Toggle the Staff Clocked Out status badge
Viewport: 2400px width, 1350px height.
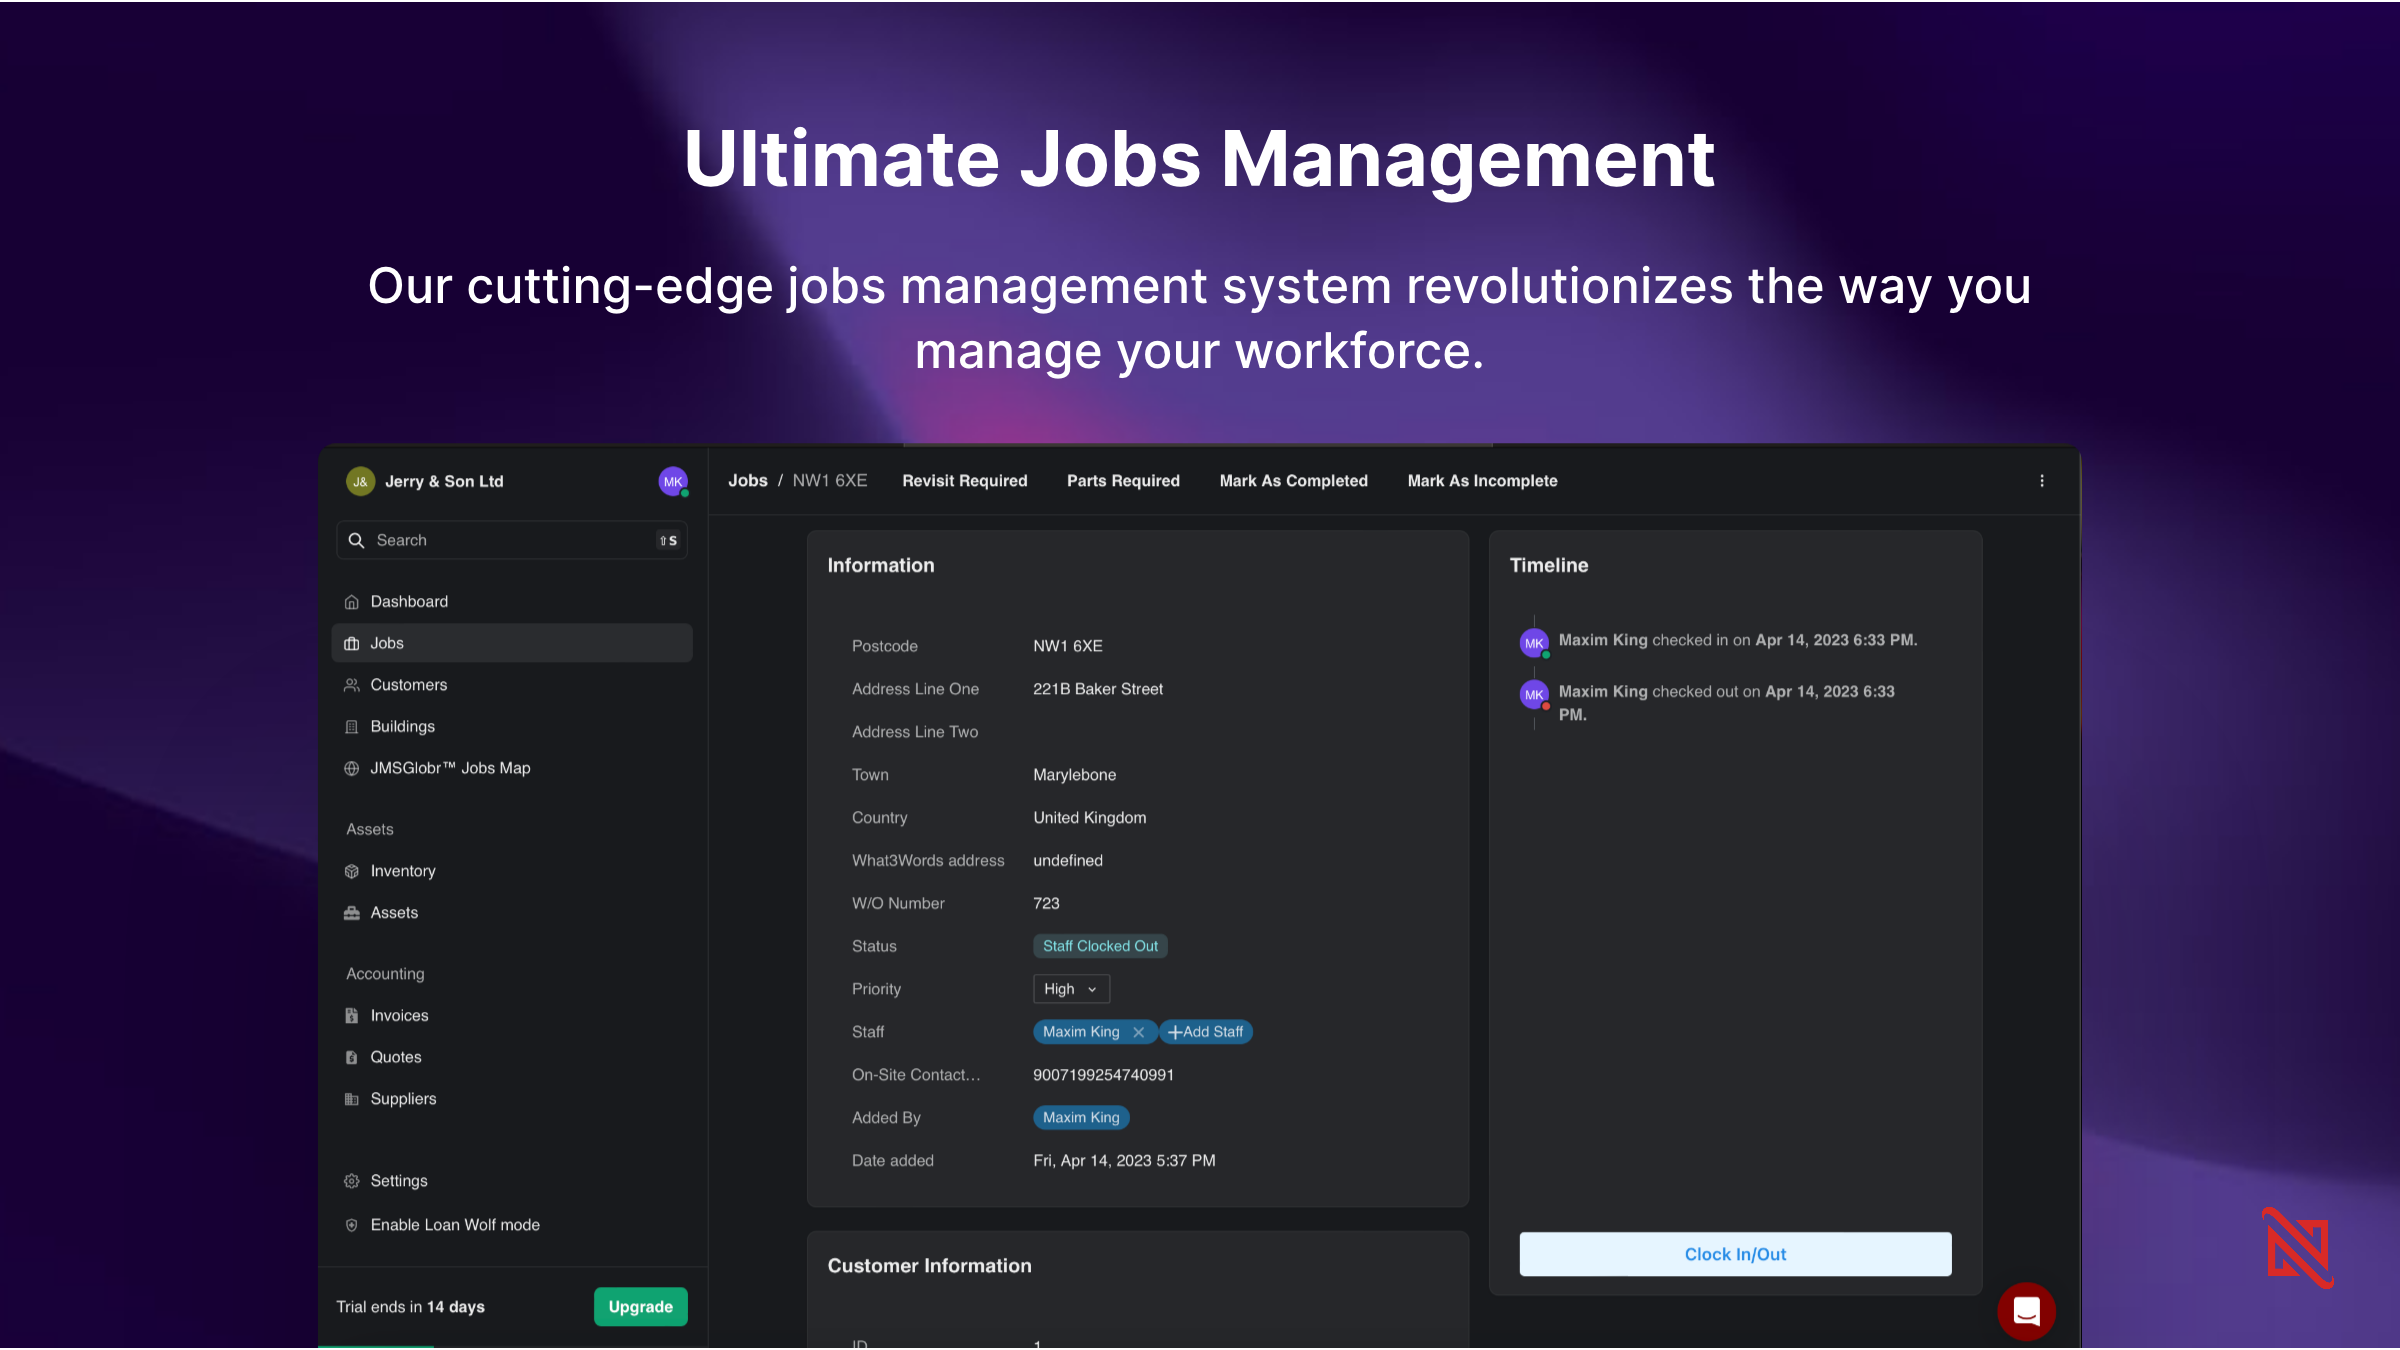(x=1100, y=945)
